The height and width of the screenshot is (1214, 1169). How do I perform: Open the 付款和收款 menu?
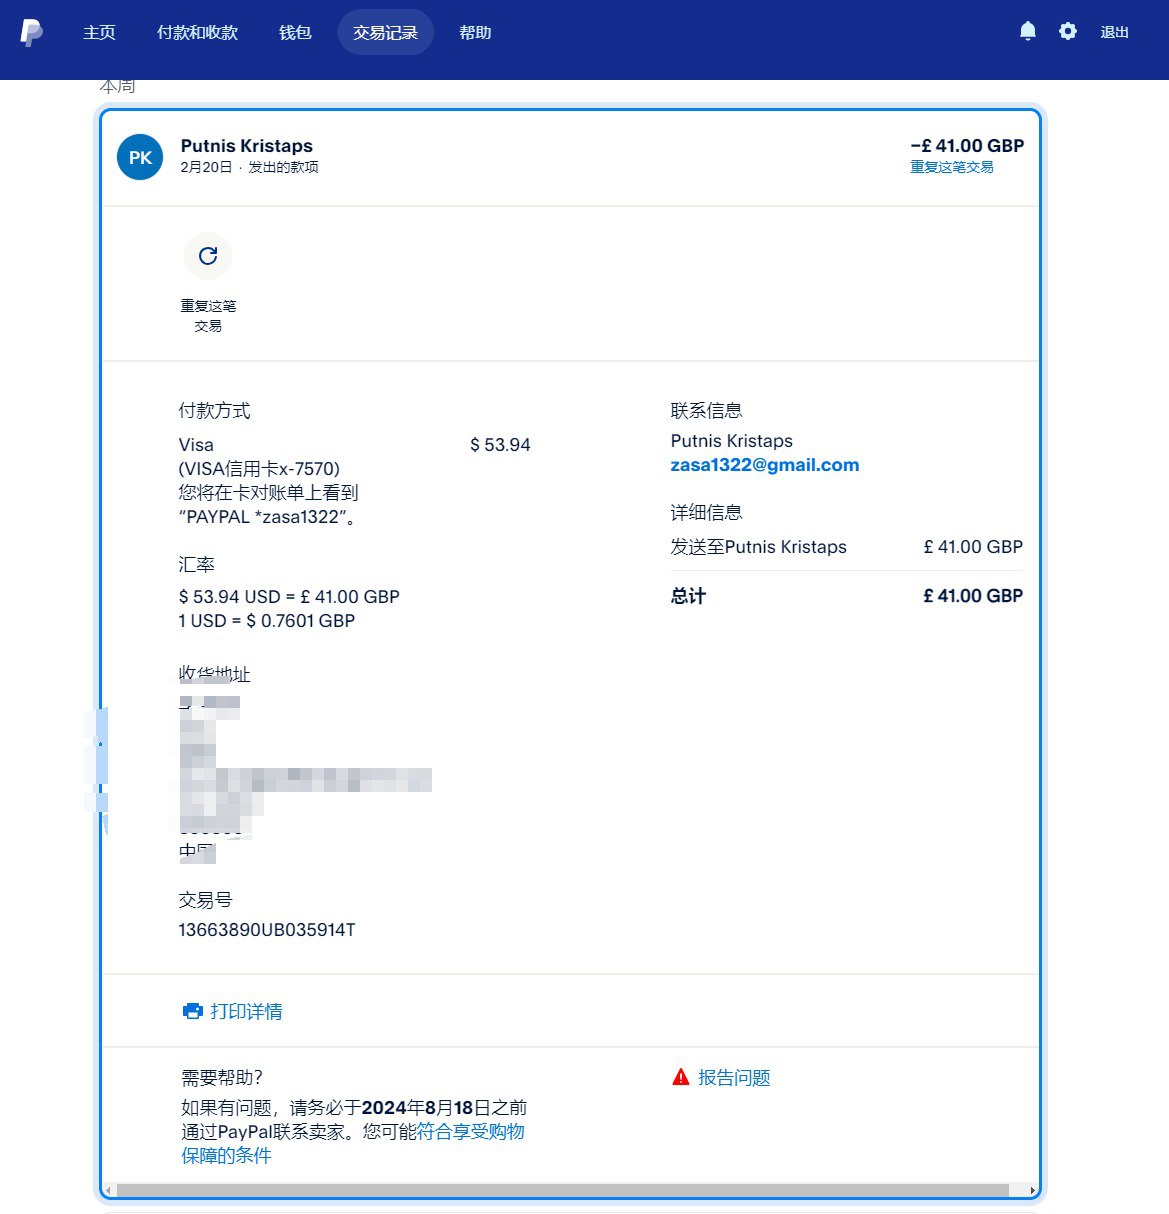pos(197,32)
